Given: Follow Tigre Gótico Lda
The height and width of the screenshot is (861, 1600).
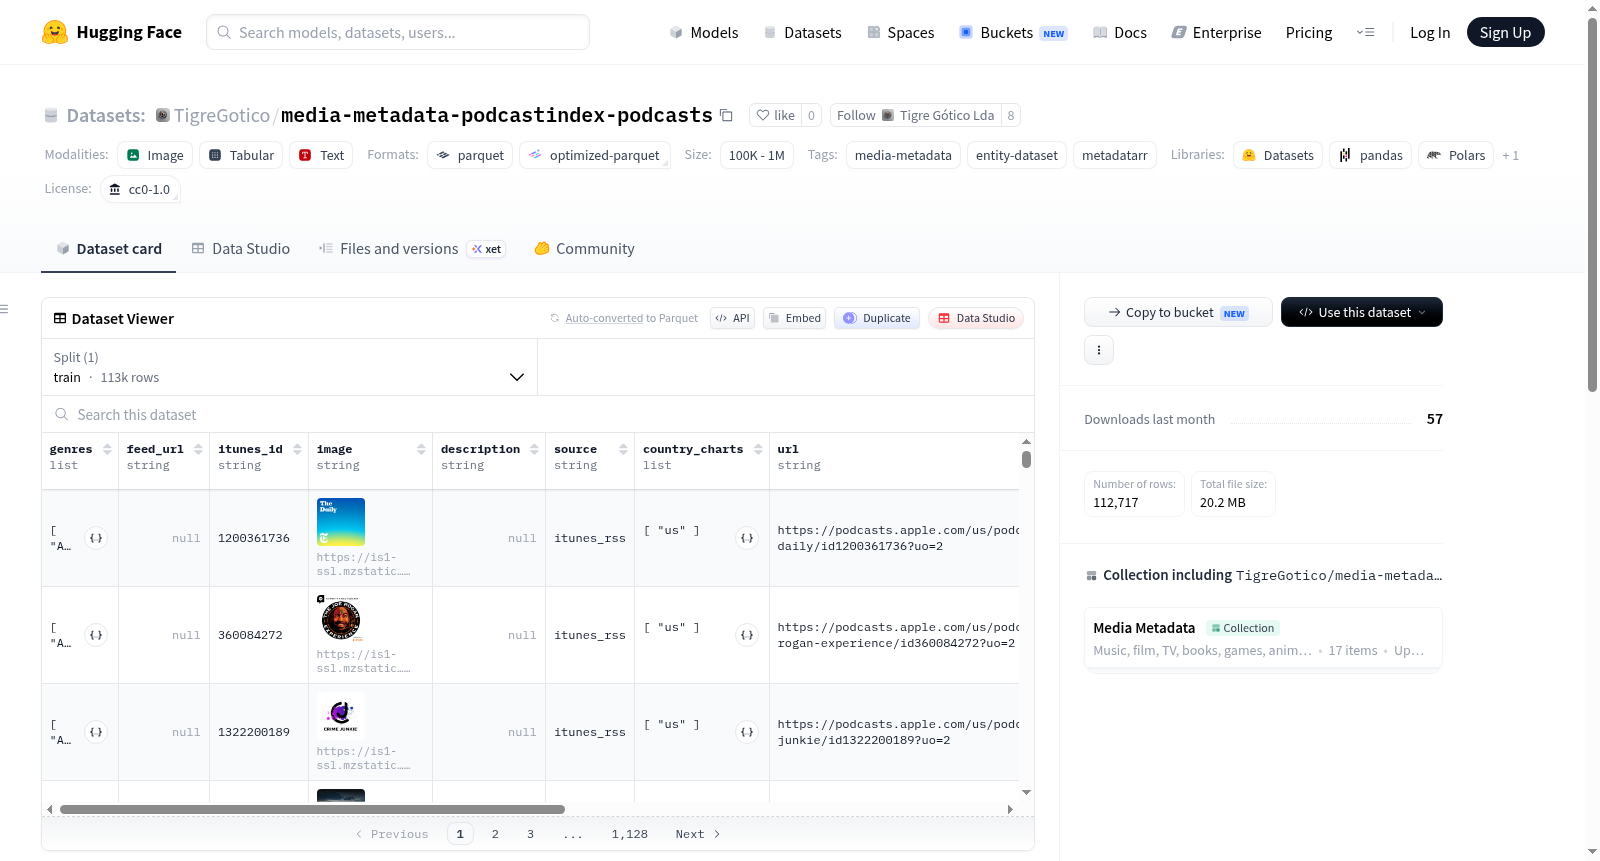Looking at the screenshot, I should (x=917, y=115).
